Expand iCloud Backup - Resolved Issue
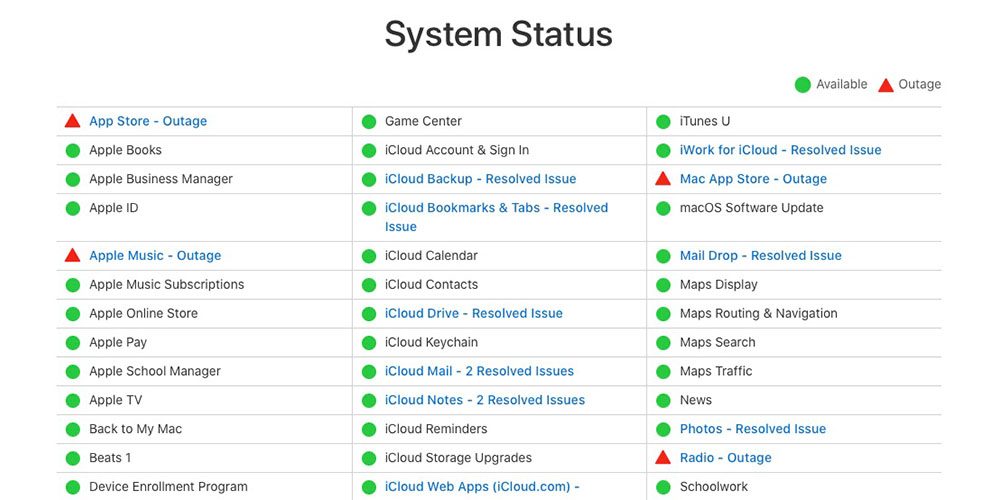The height and width of the screenshot is (500, 1000). pyautogui.click(x=480, y=179)
